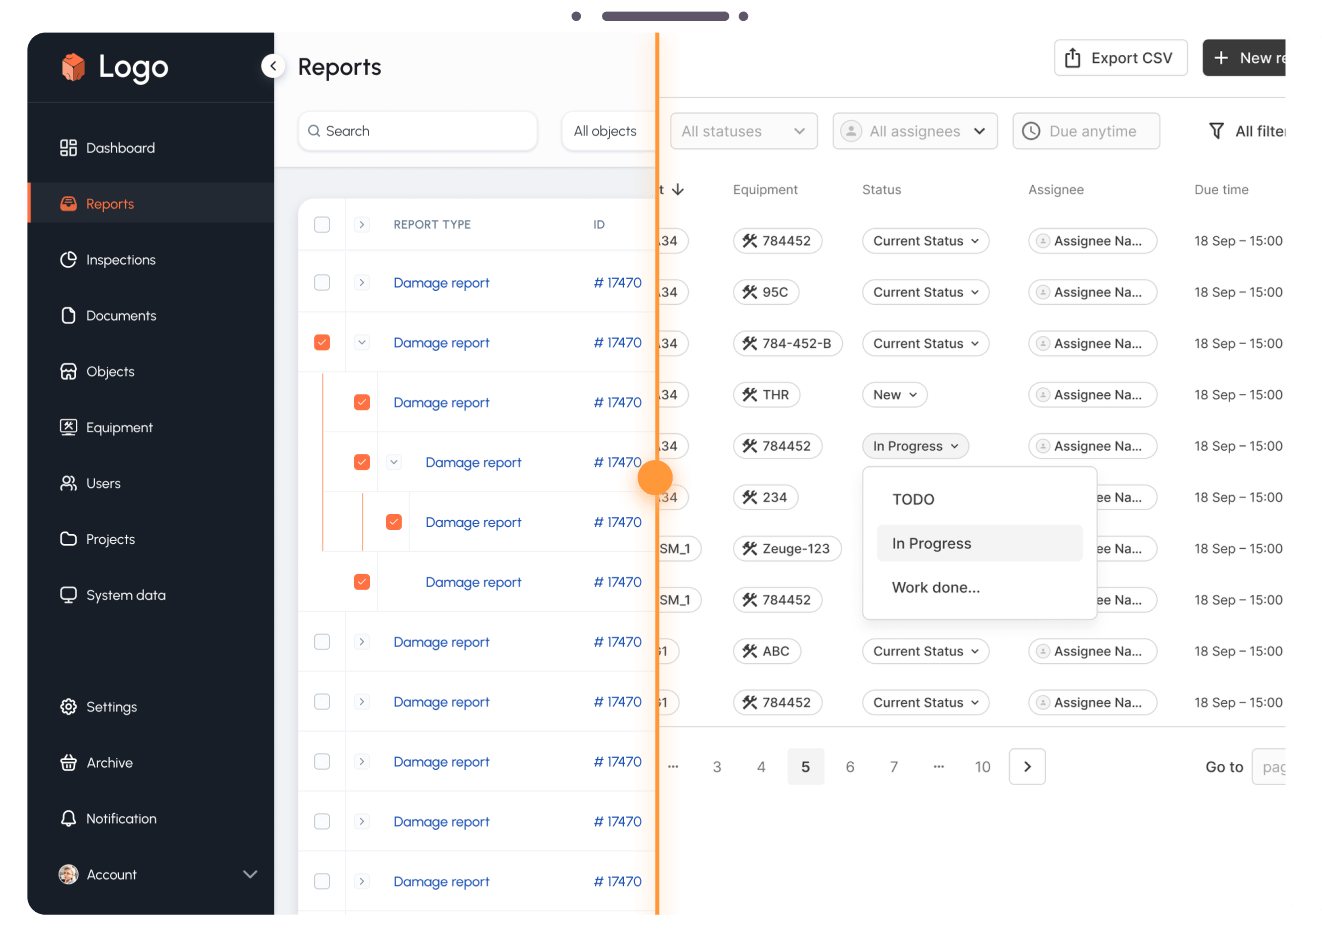This screenshot has width=1322, height=947.
Task: Click the orange Logo cube icon
Action: 73,67
